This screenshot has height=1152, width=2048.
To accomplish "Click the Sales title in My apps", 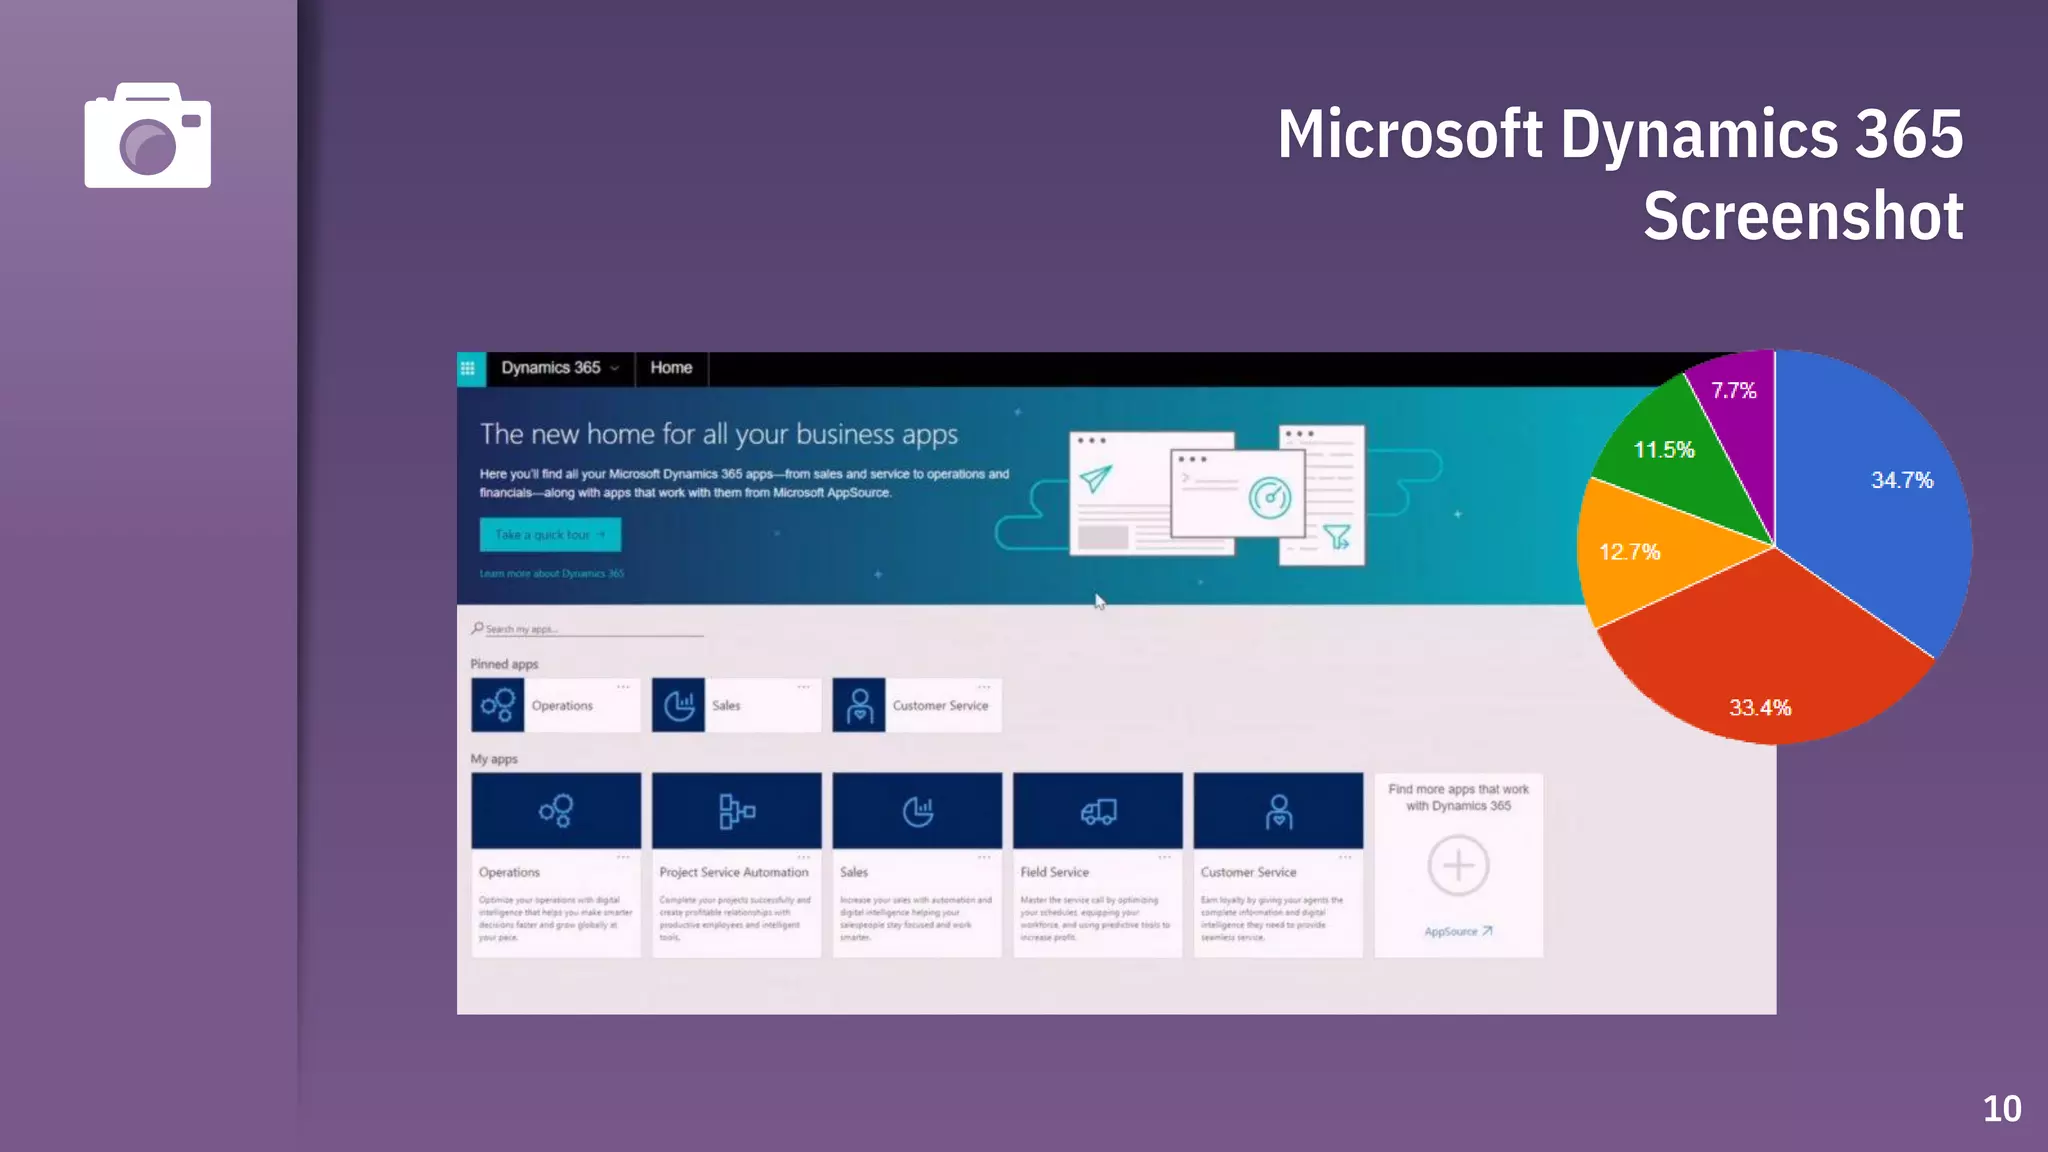I will point(854,872).
